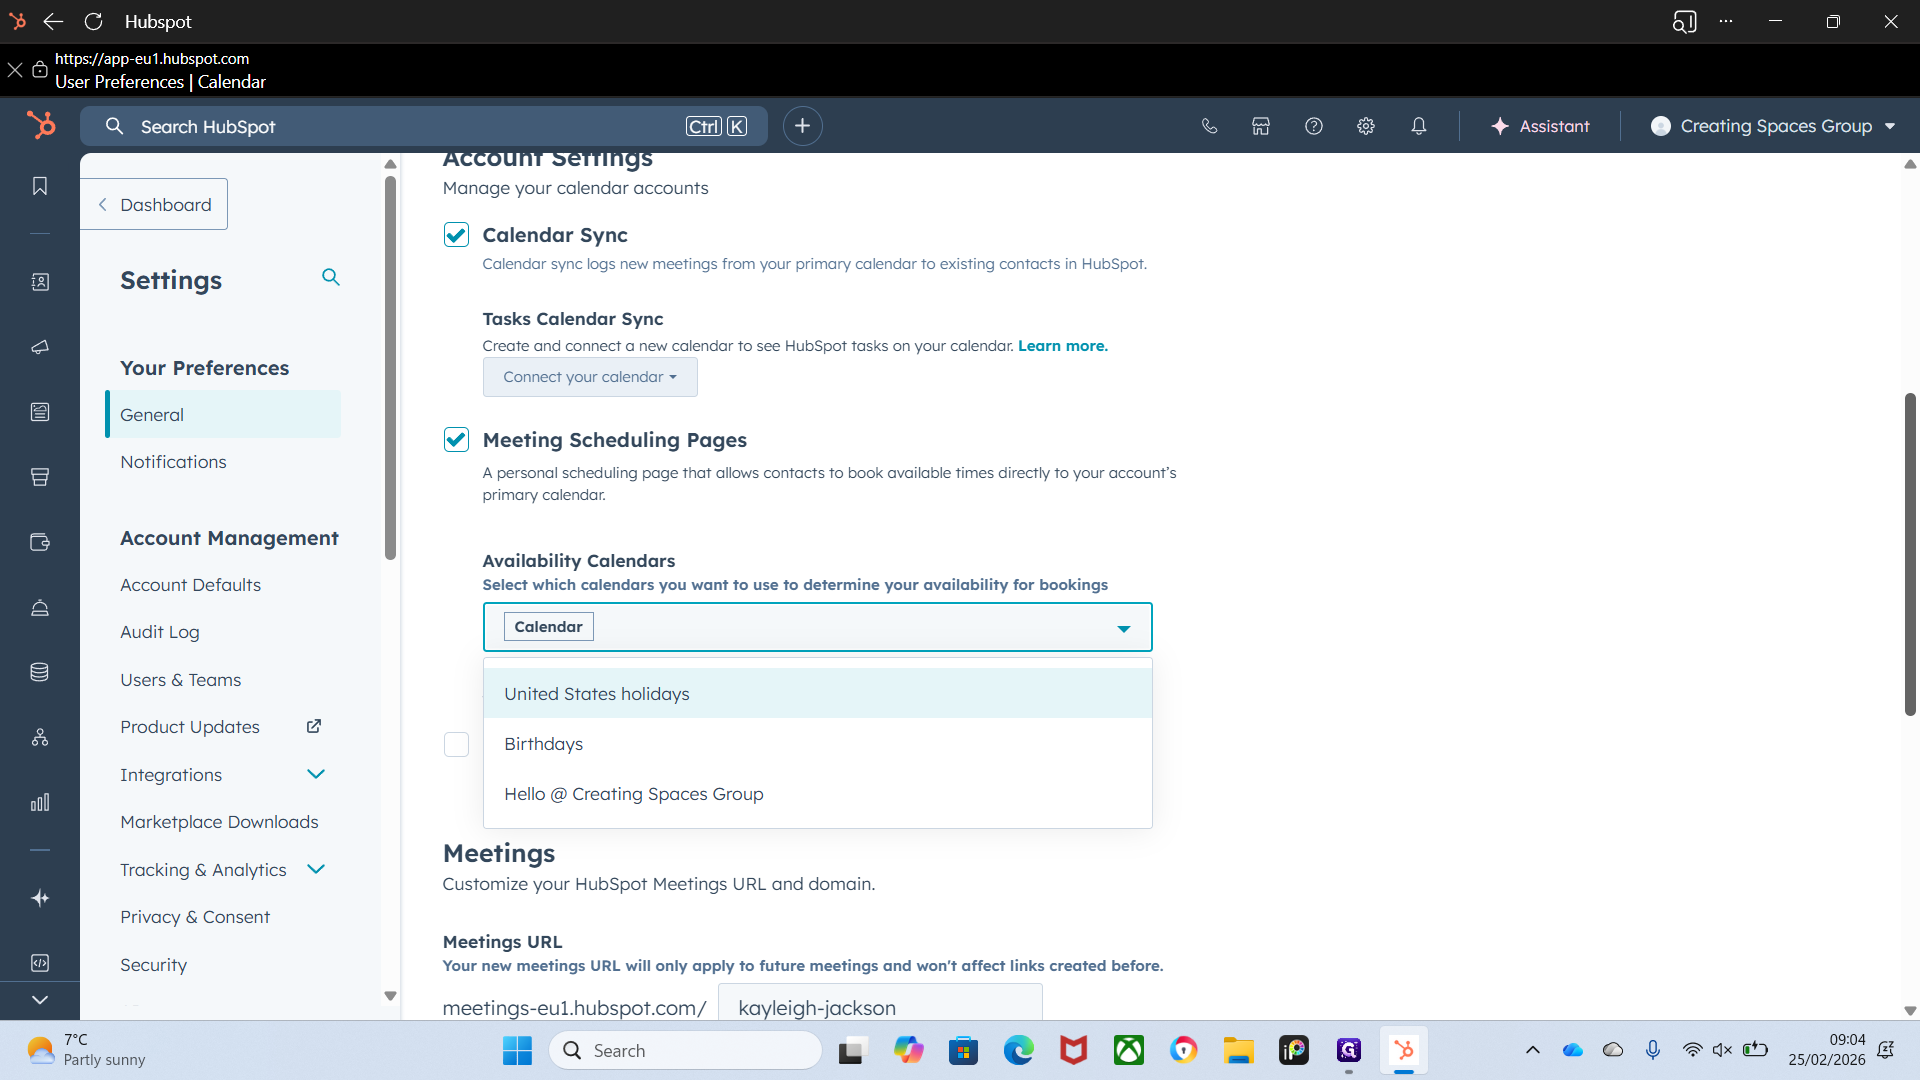
Task: Open the Marketing megaphone icon
Action: (x=40, y=347)
